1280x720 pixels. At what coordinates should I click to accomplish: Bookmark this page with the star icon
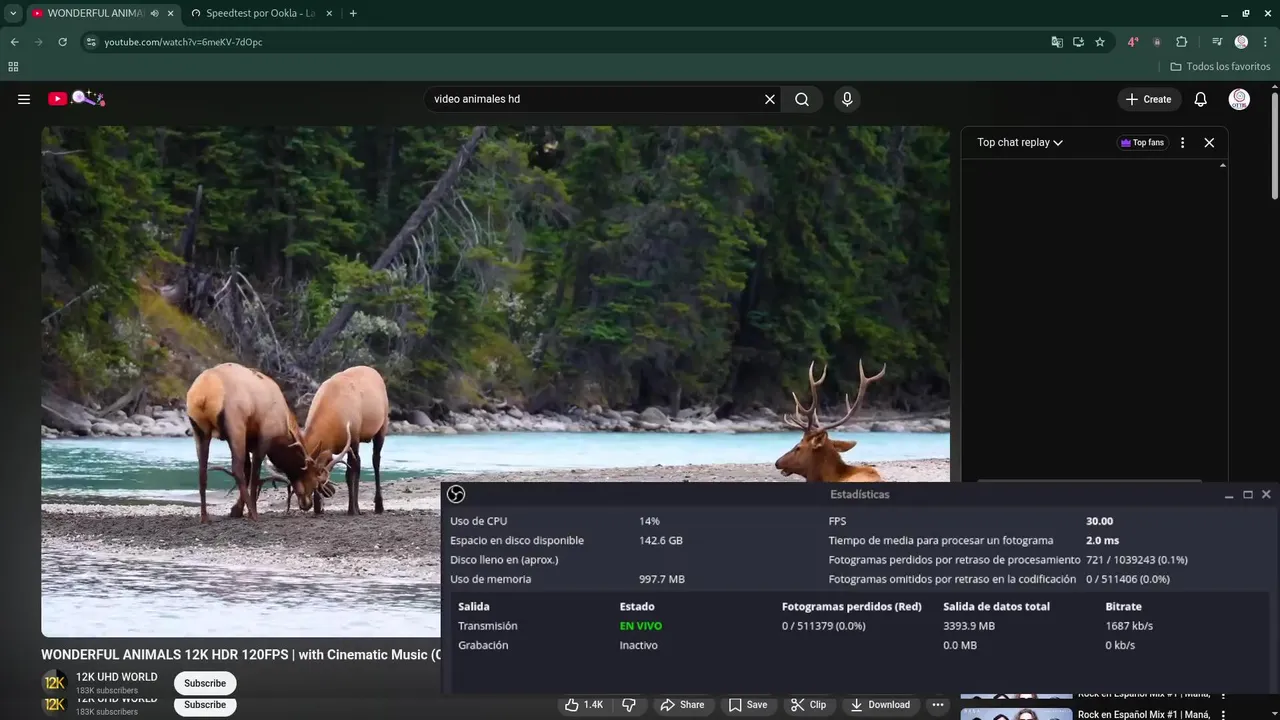pos(1100,42)
